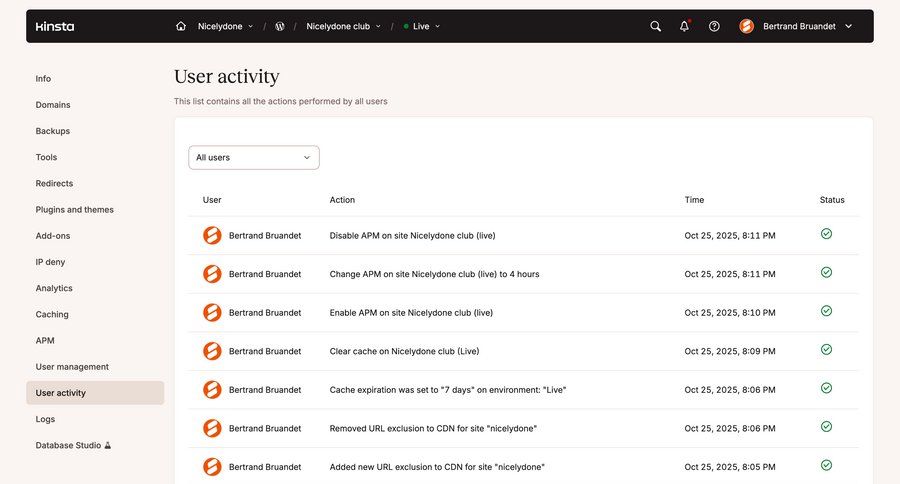Click user avatar in the Enable APM row
The height and width of the screenshot is (484, 900).
pos(212,312)
